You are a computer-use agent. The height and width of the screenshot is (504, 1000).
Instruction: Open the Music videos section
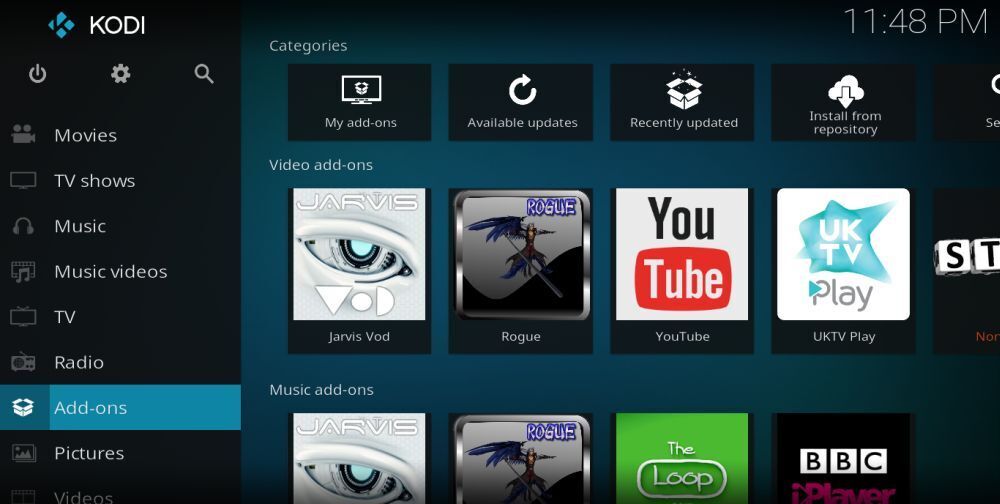pyautogui.click(x=121, y=271)
